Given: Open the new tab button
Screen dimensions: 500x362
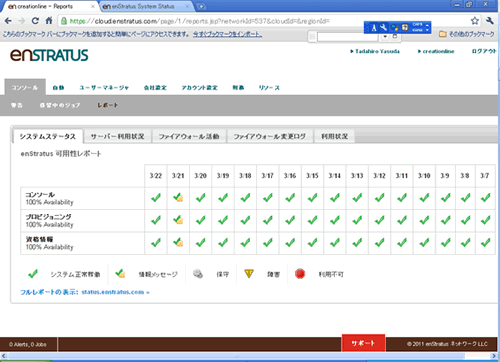Looking at the screenshot, I should pos(201,6).
